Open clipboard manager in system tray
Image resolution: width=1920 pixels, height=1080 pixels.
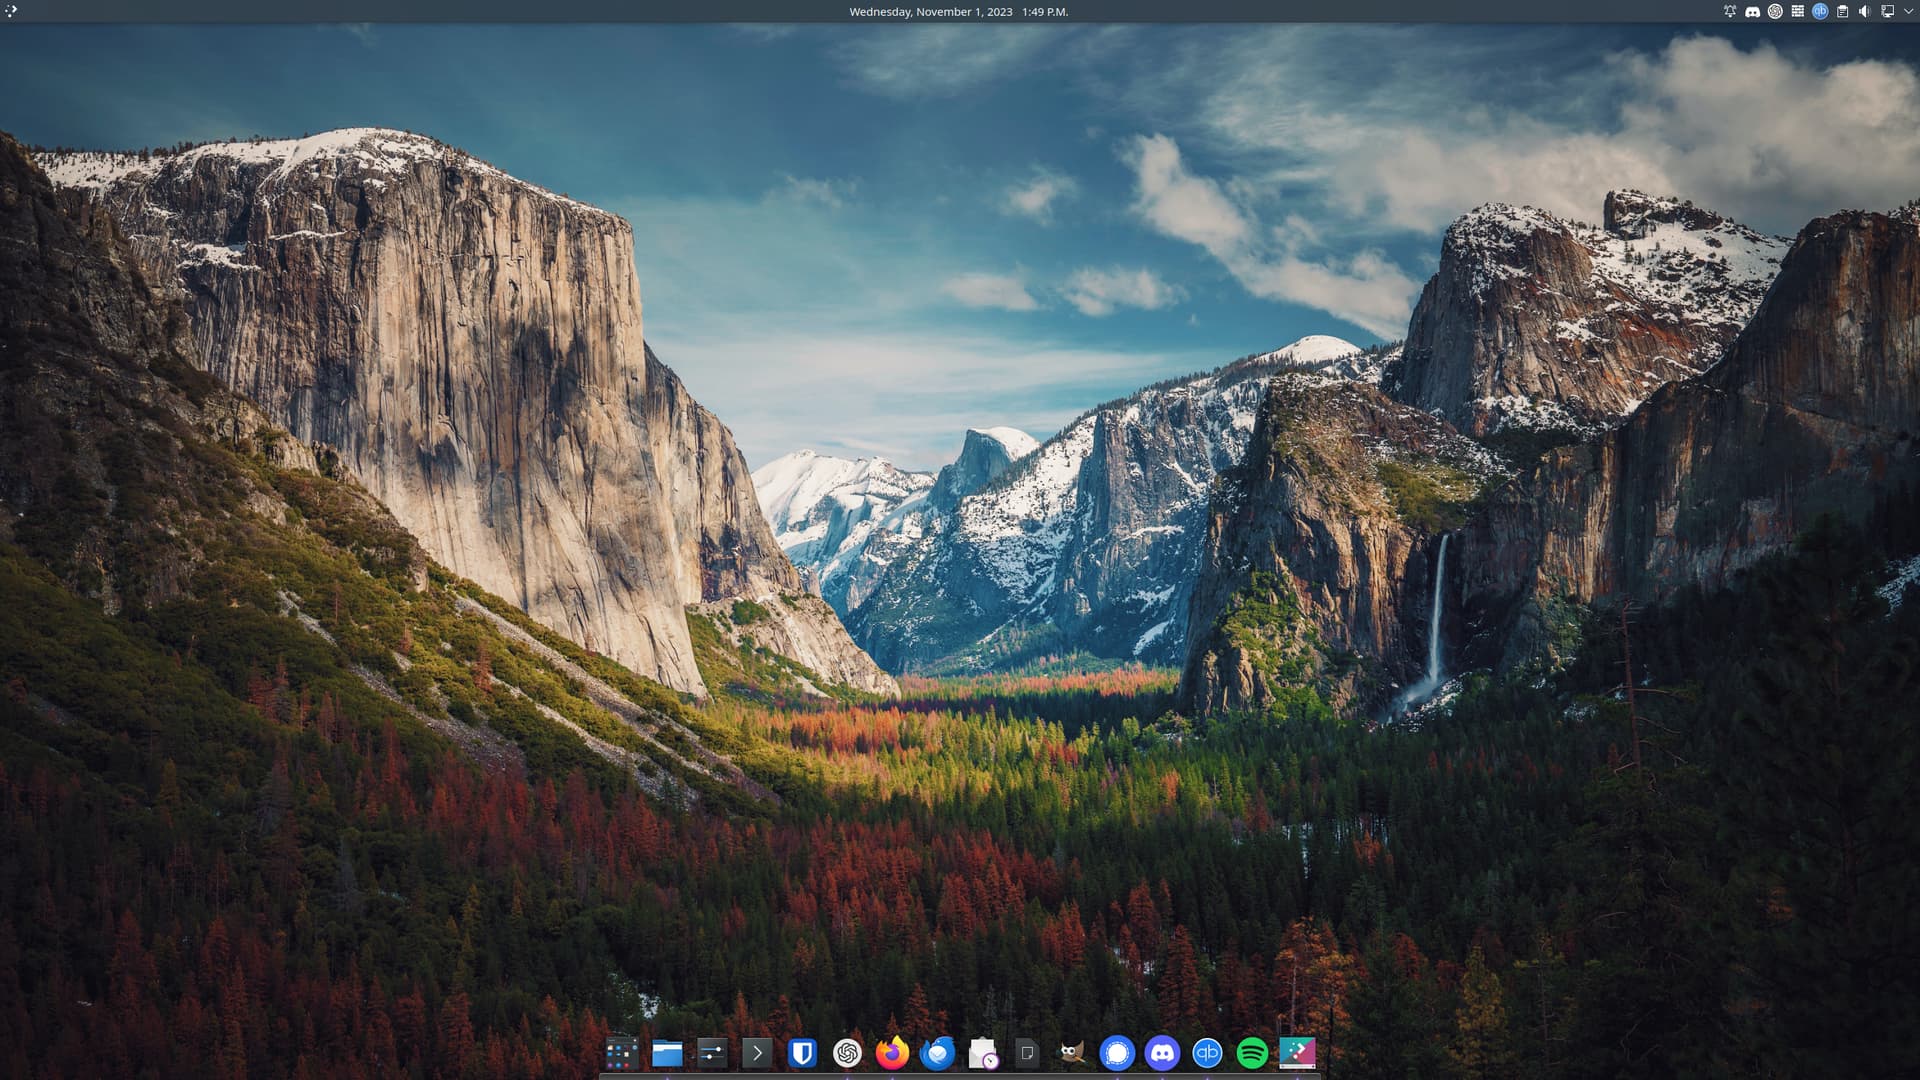coord(1842,12)
